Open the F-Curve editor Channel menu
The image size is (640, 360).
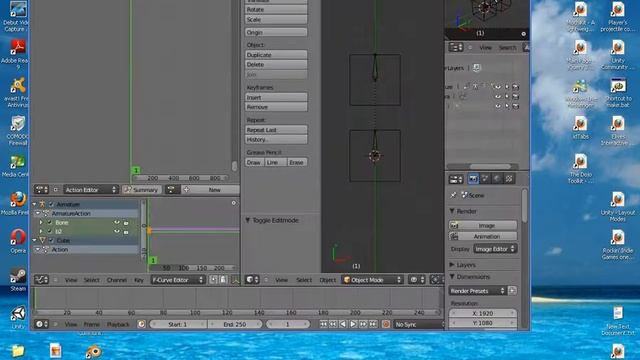click(x=116, y=280)
